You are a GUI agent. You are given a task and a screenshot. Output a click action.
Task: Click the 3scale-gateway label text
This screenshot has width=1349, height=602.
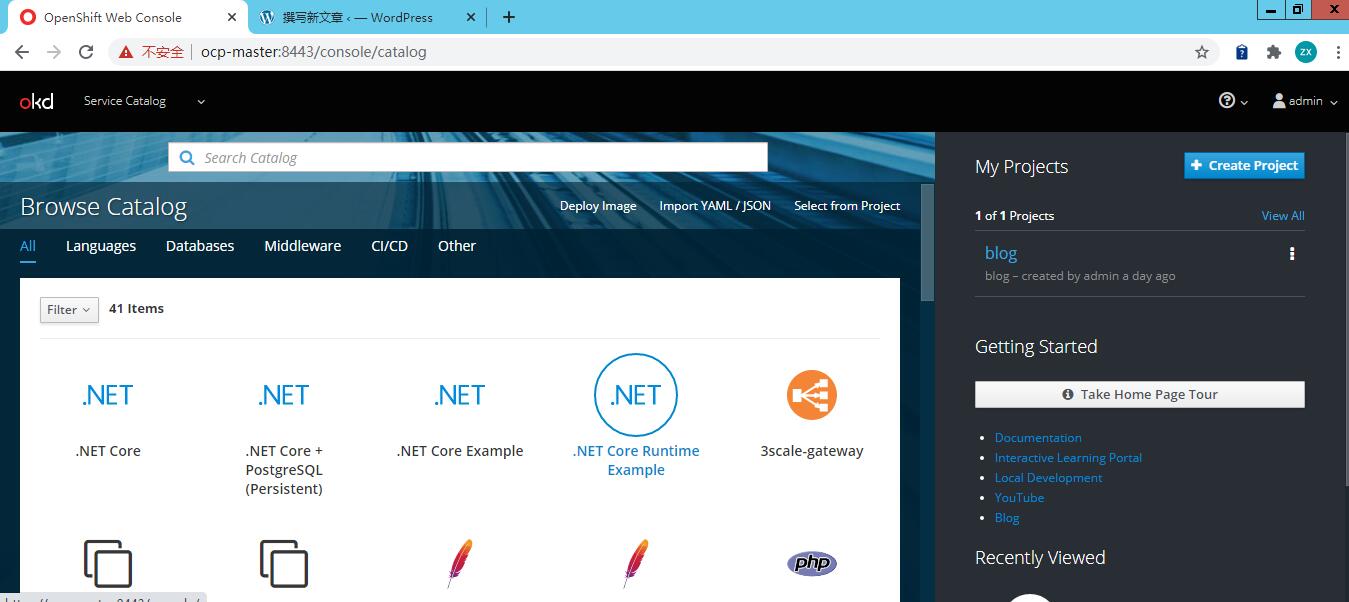(812, 451)
